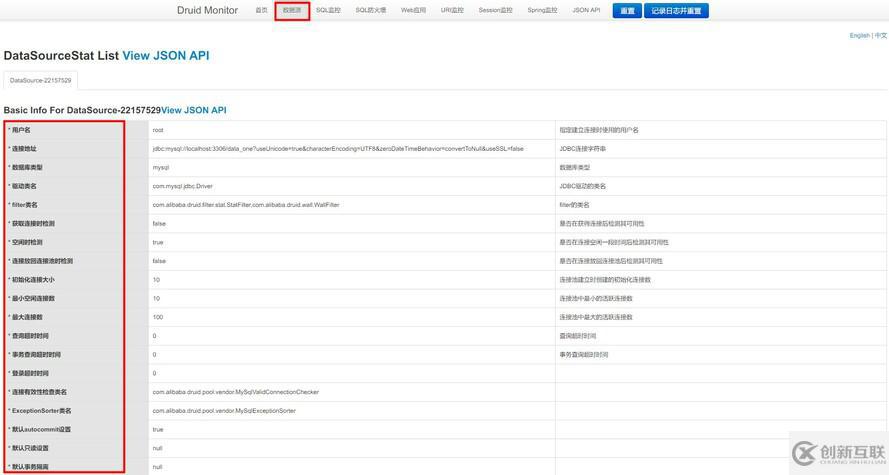Go to SQL监控 in the navbar
Screen dimensions: 889x475
click(328, 10)
